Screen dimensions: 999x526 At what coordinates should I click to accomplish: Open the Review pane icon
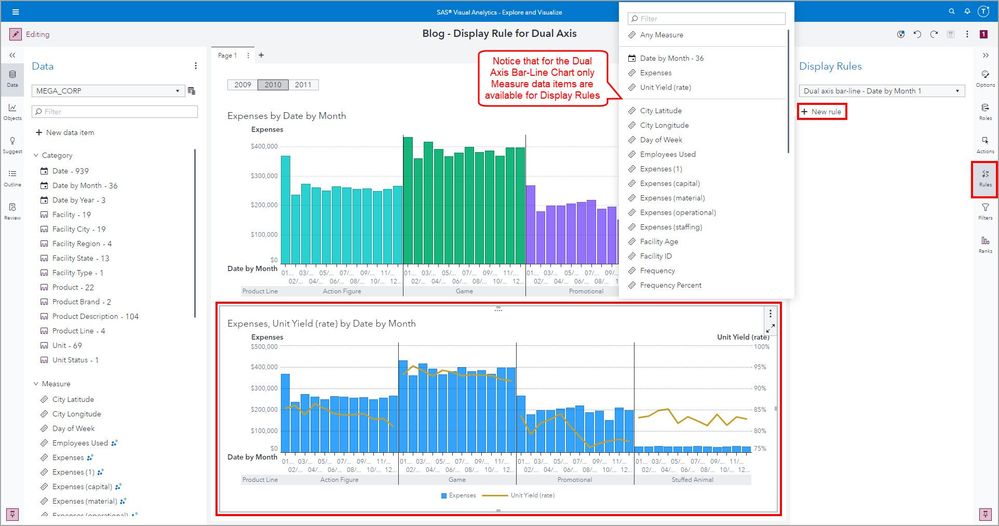coord(12,211)
